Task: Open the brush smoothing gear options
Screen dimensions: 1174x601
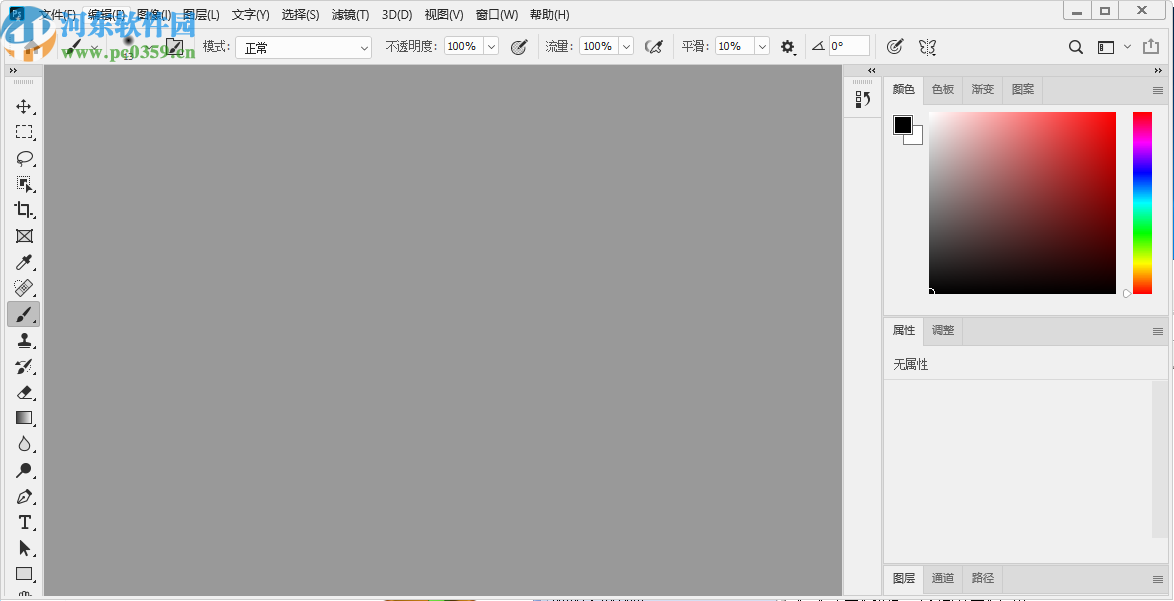Action: click(x=787, y=46)
